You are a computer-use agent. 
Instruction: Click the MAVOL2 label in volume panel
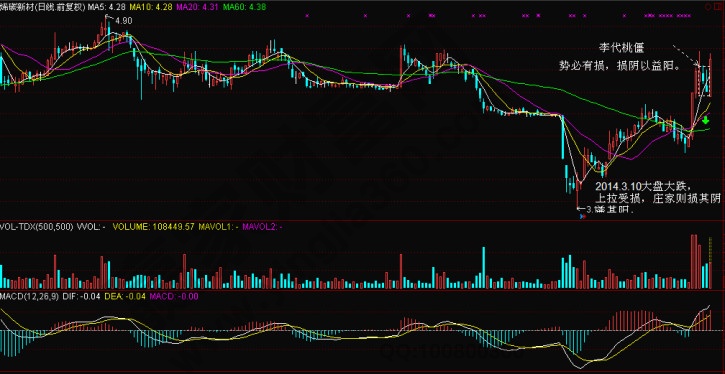pos(263,227)
